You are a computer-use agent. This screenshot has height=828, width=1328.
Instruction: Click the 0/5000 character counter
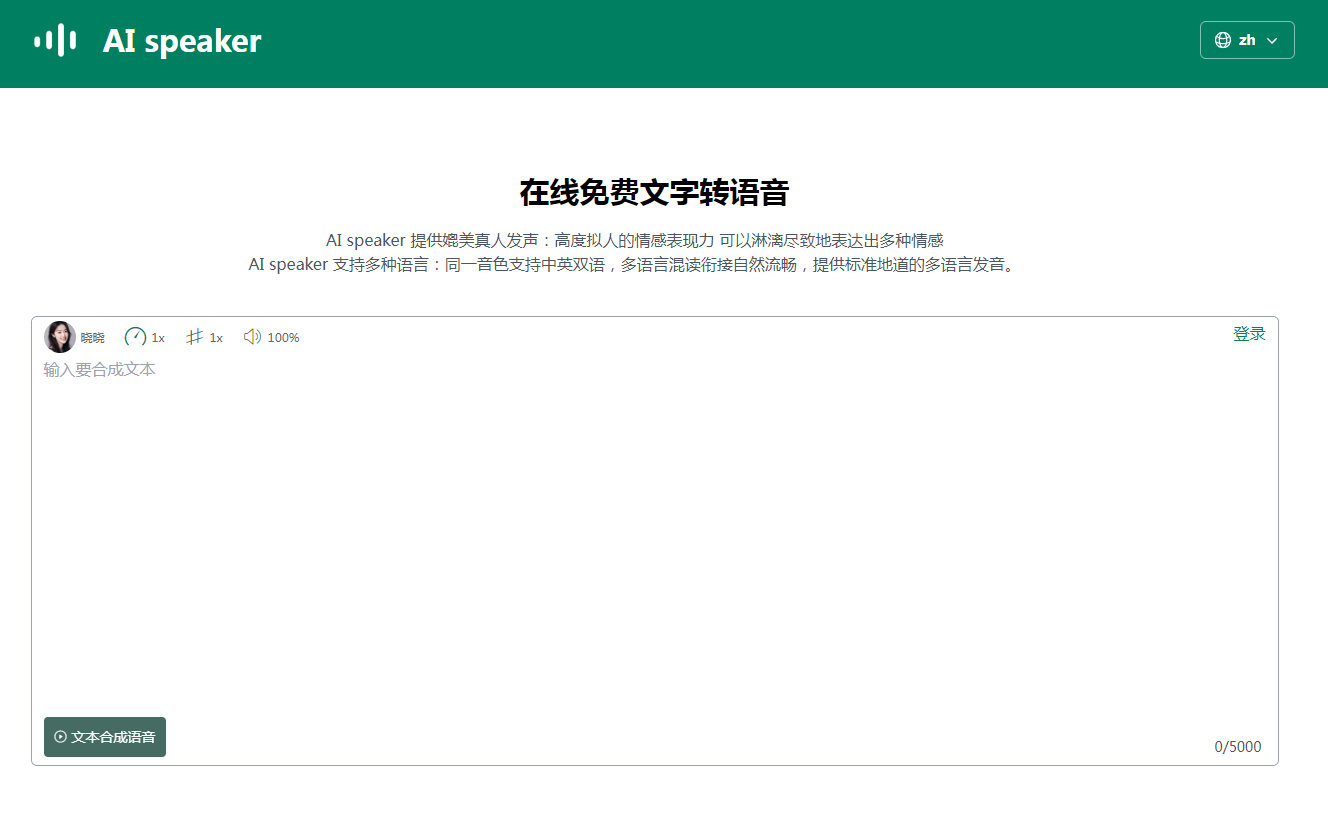pos(1238,746)
